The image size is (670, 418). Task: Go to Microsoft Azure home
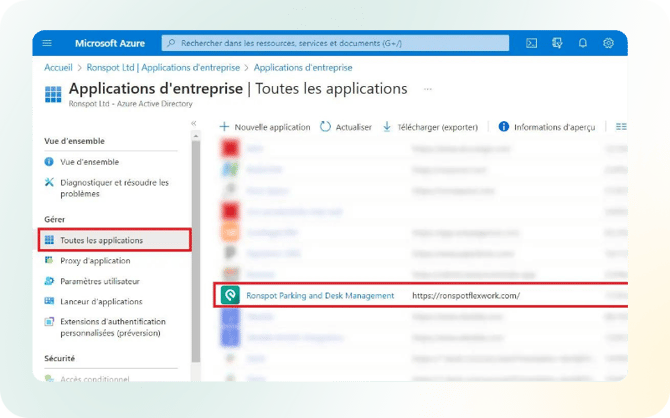pos(110,43)
